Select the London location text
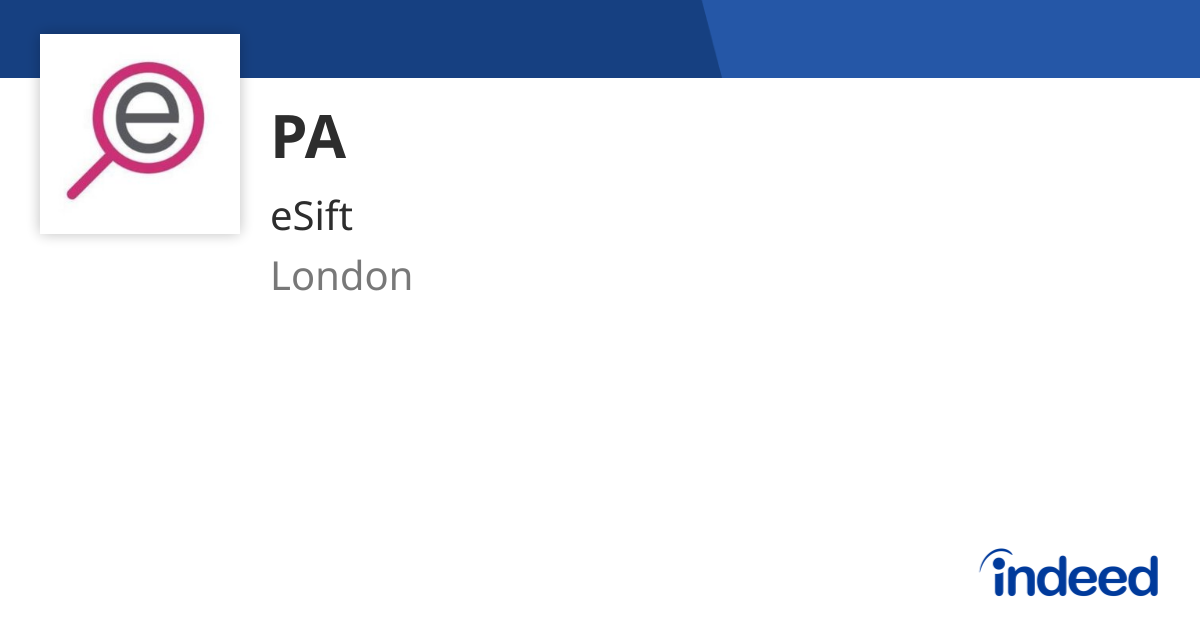The image size is (1200, 630). pos(342,277)
